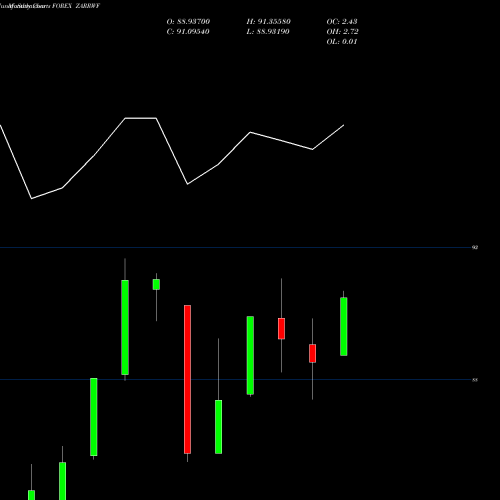
Task: Click the OC 2.43 indicator text
Action: tap(342, 22)
